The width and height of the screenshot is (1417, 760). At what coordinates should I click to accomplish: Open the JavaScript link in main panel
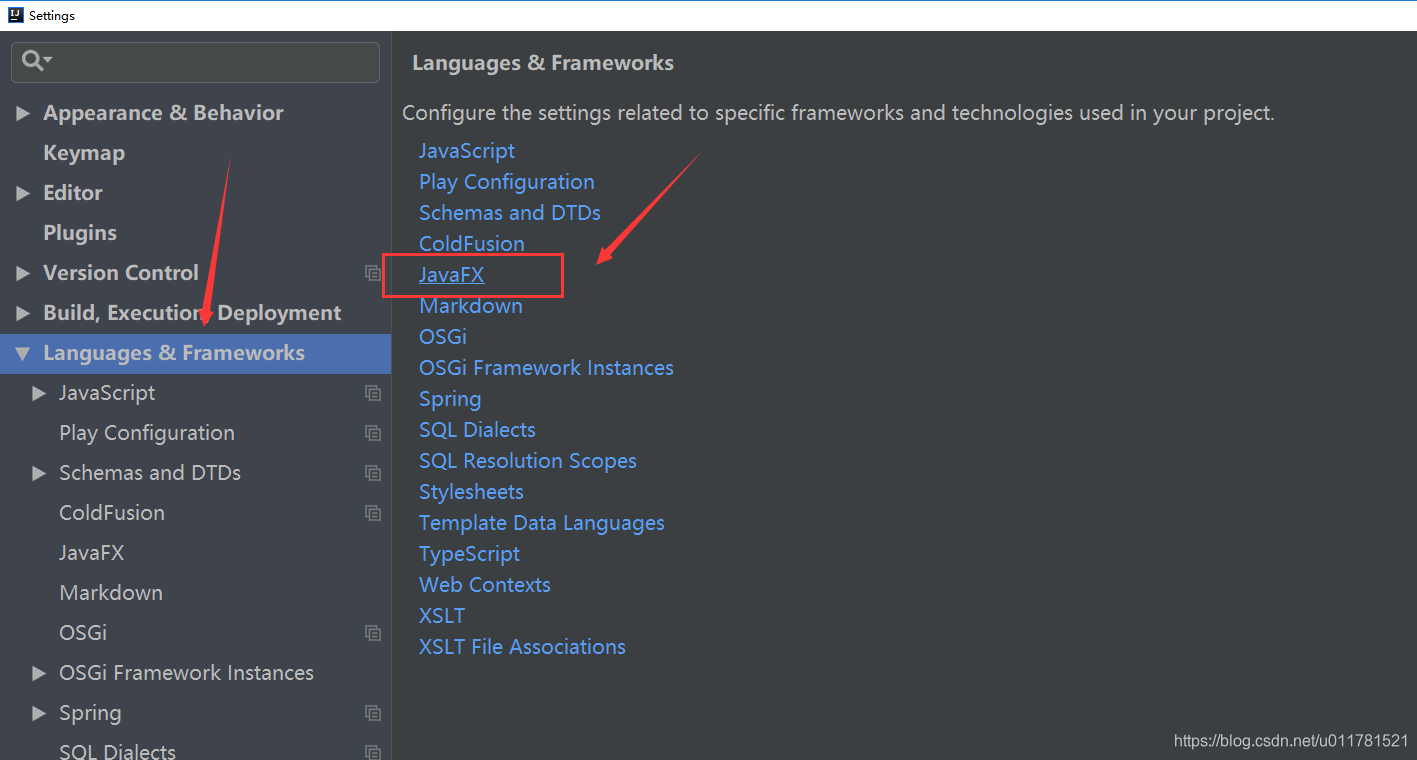(467, 151)
